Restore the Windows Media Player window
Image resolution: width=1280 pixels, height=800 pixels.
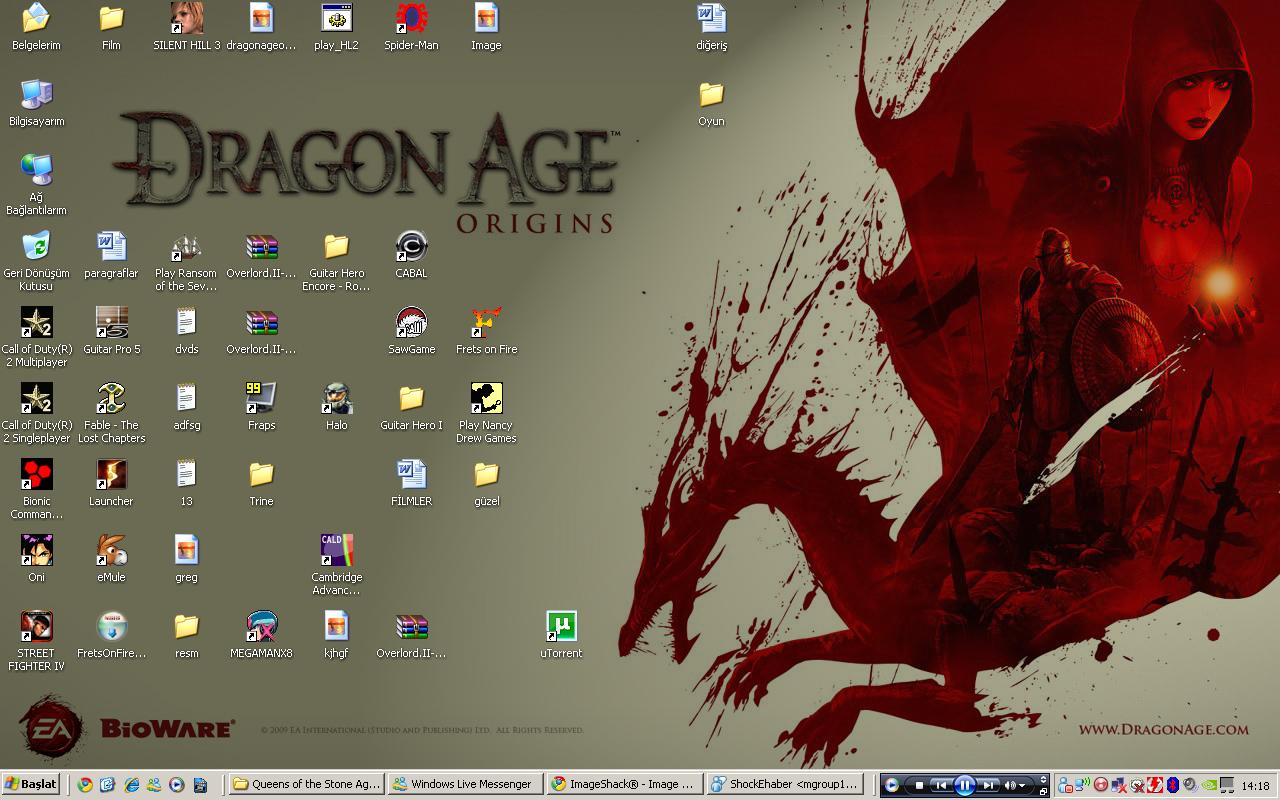pyautogui.click(x=1043, y=791)
